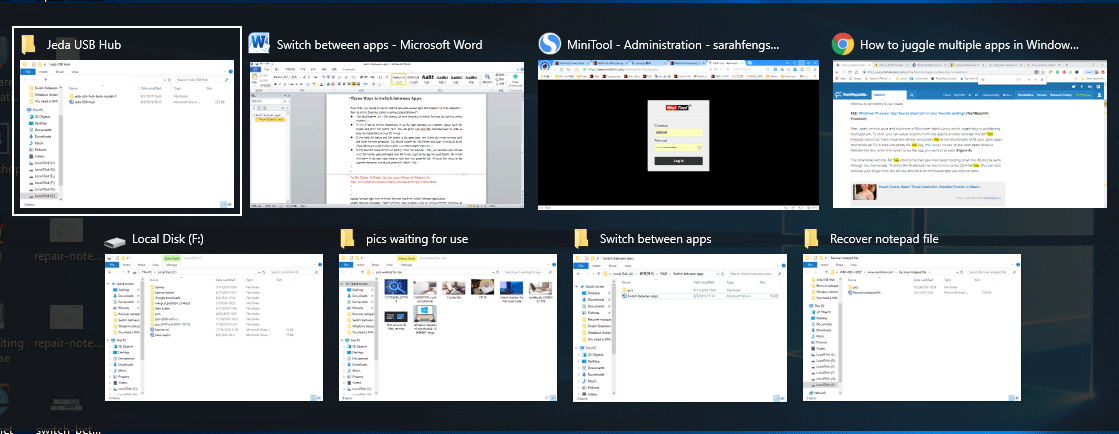Switch to Switch between apps folder thumbnail
Screen dimensions: 1119x434
(x=682, y=327)
